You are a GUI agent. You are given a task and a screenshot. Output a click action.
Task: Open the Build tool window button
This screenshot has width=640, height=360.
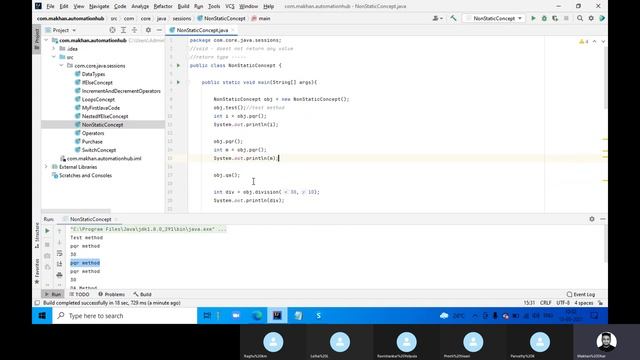coord(142,294)
